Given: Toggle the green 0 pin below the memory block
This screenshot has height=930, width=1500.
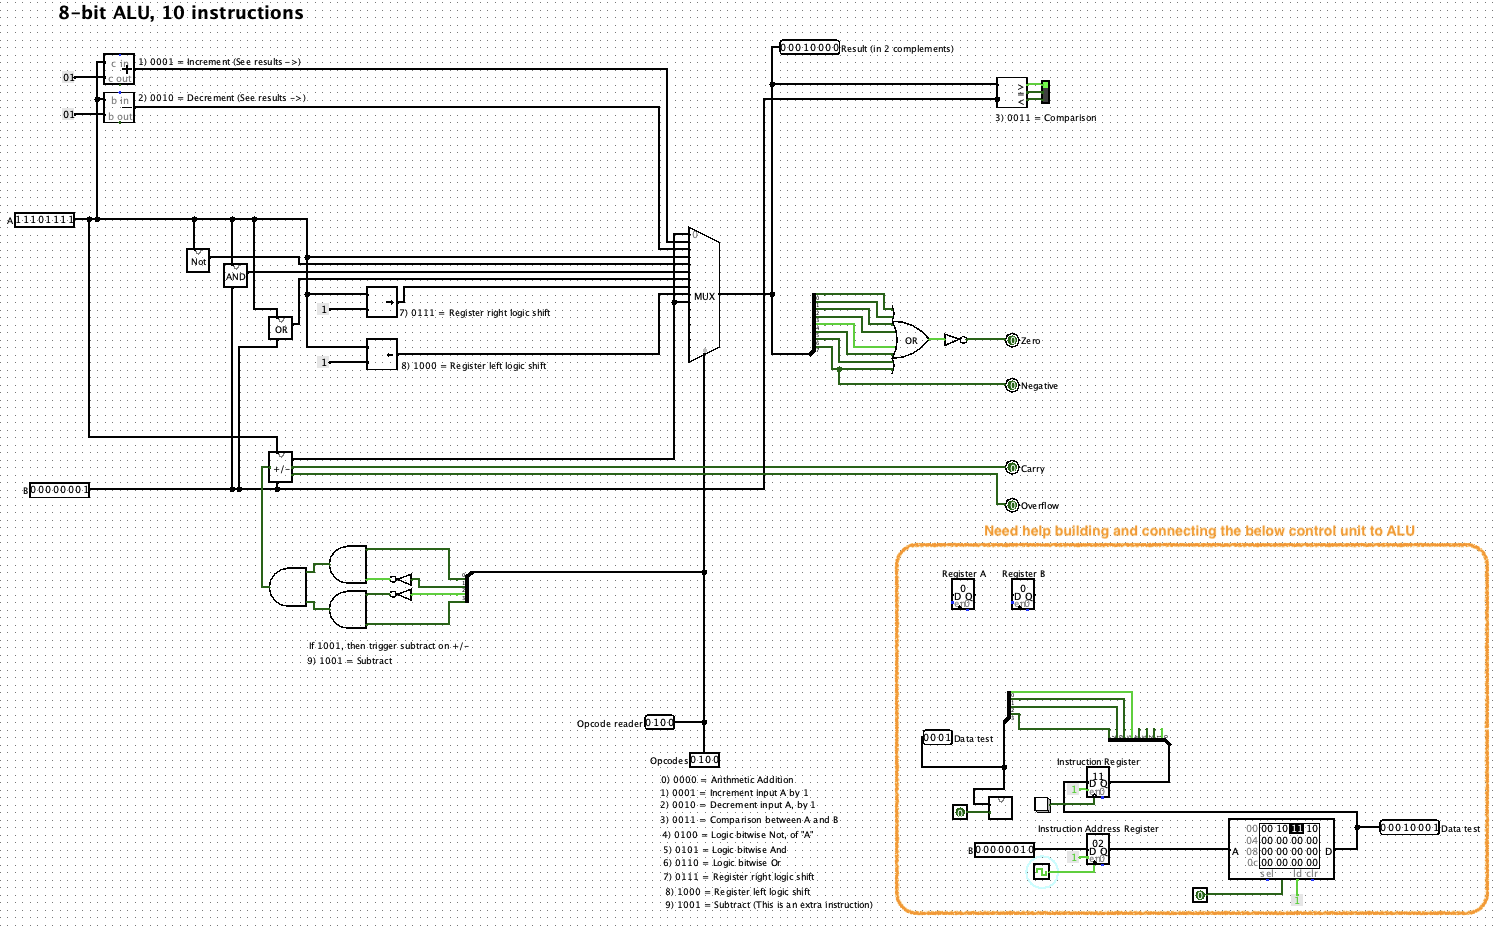Looking at the screenshot, I should coord(1200,895).
